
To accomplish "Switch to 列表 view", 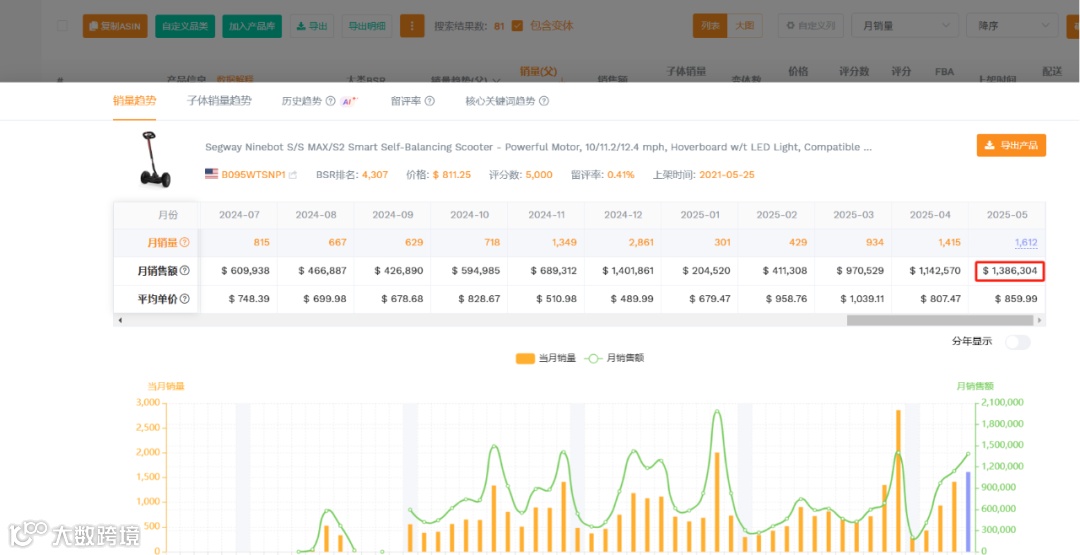I will (x=710, y=26).
